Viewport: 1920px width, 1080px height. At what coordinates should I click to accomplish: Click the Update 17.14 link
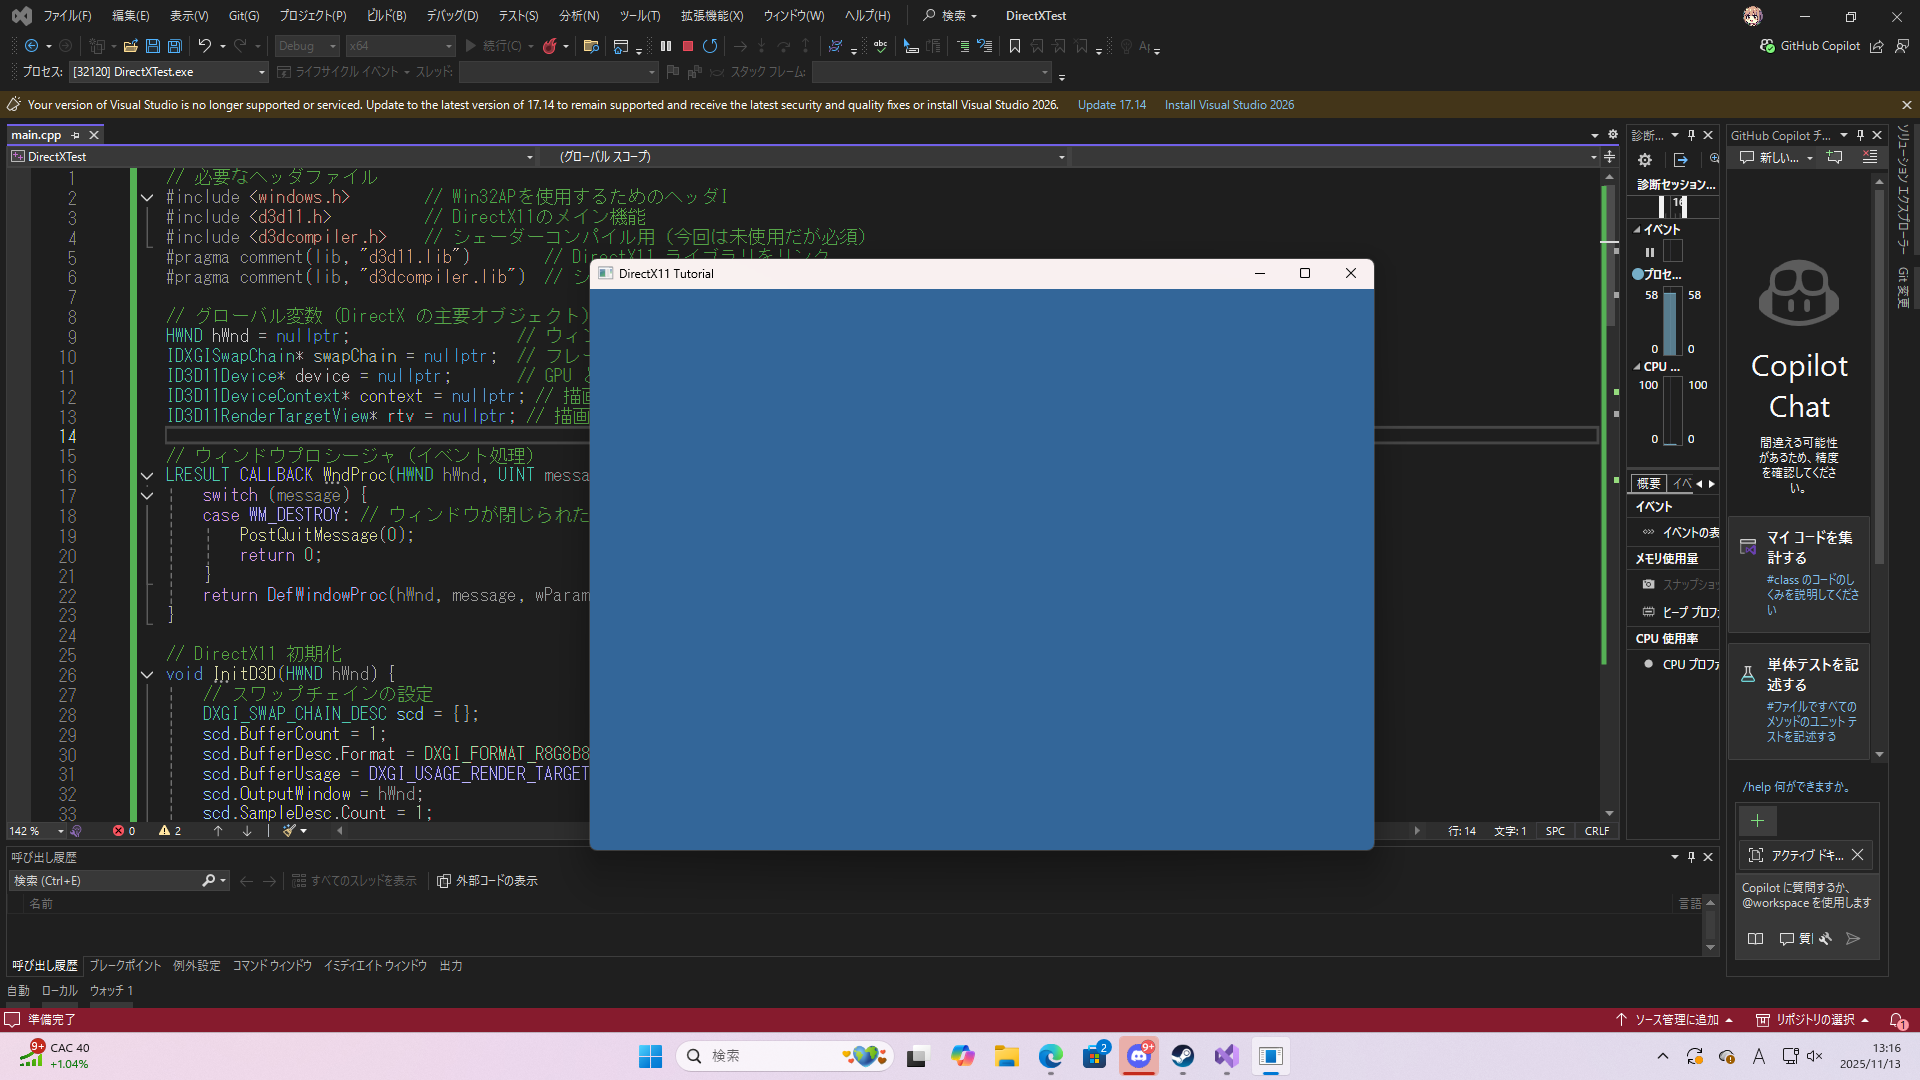[1111, 105]
